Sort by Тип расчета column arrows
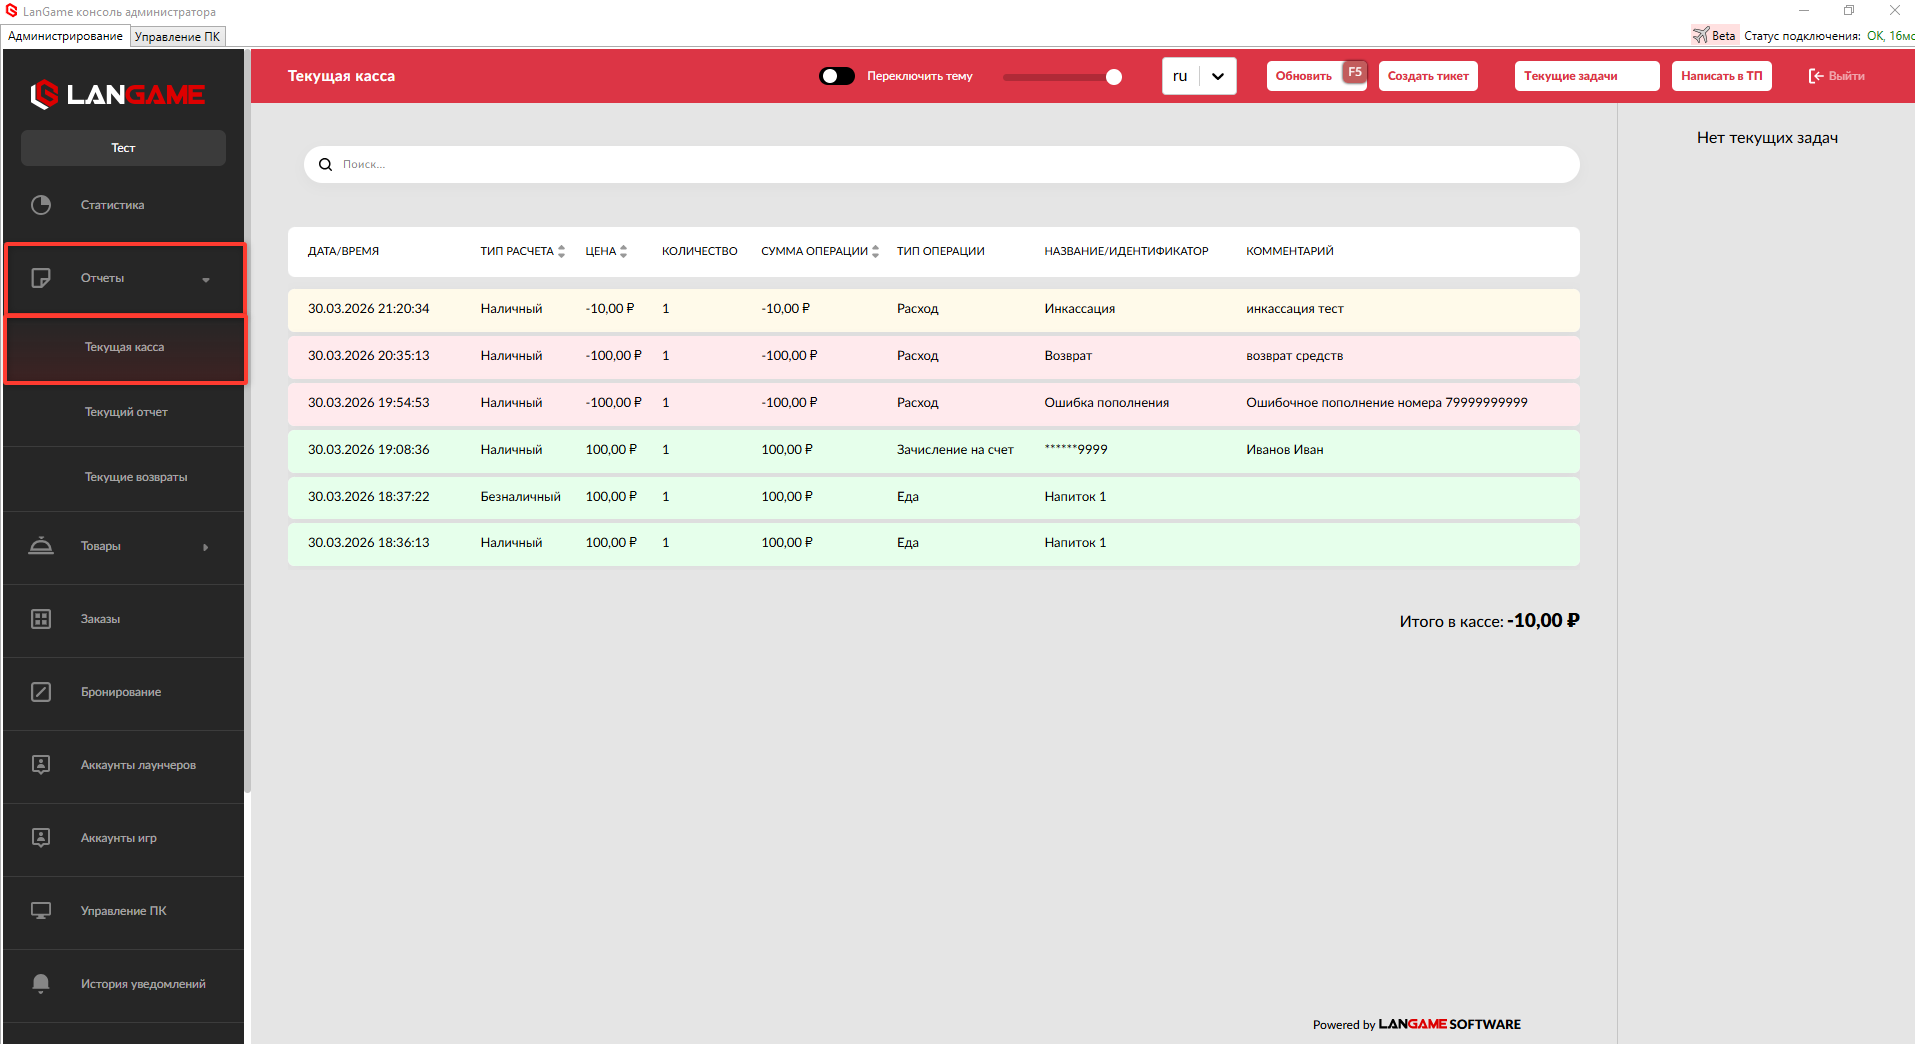The width and height of the screenshot is (1915, 1044). 561,252
